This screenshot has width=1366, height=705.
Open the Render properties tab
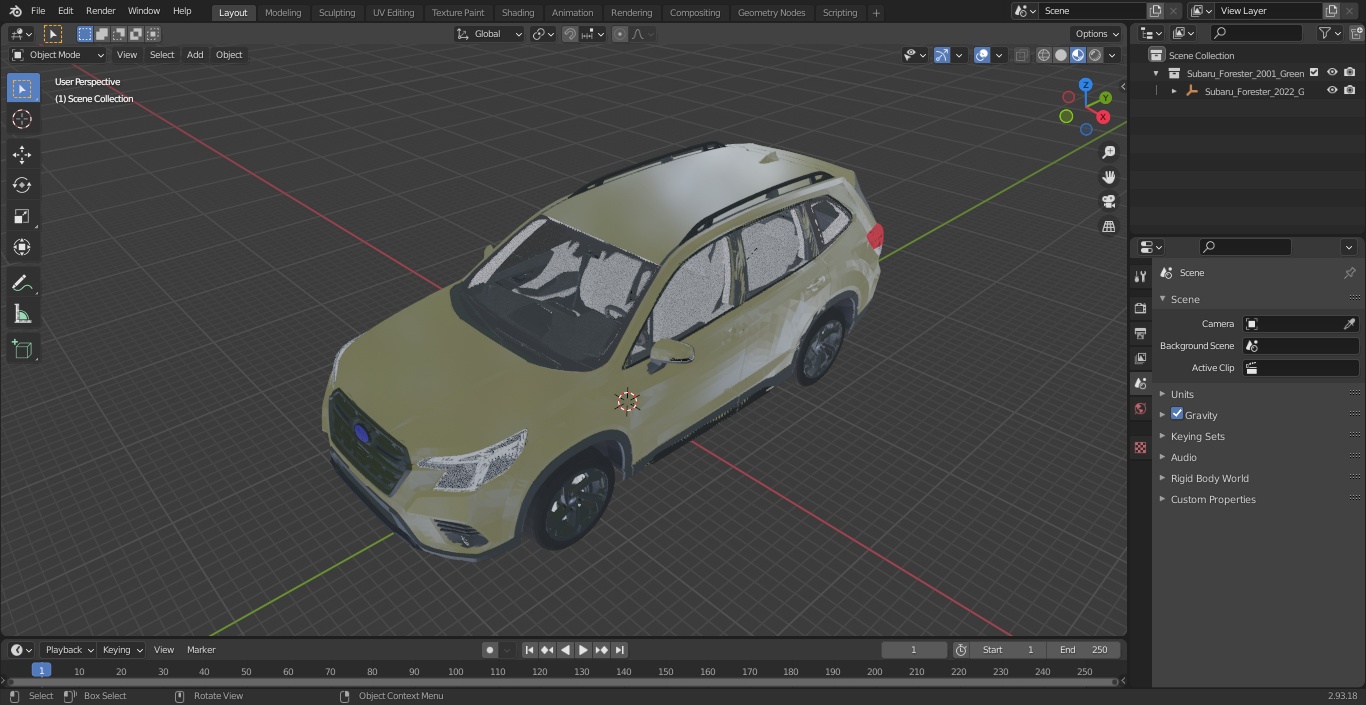(x=1140, y=308)
